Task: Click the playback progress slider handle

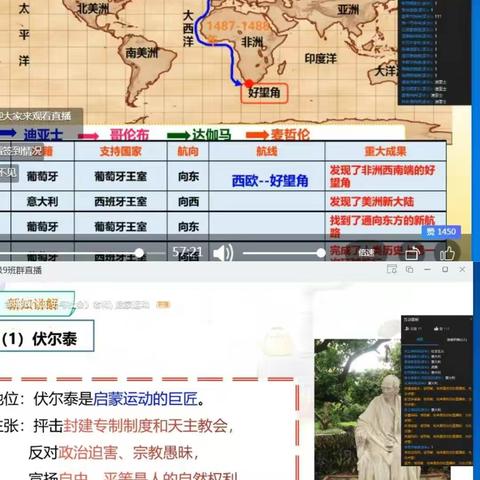Action: [140, 253]
